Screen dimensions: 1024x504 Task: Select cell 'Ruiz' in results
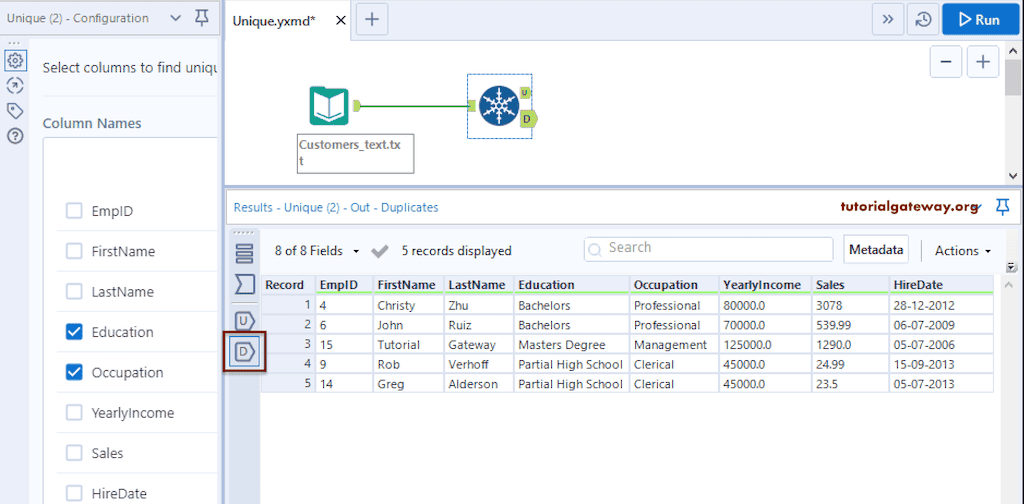(479, 325)
